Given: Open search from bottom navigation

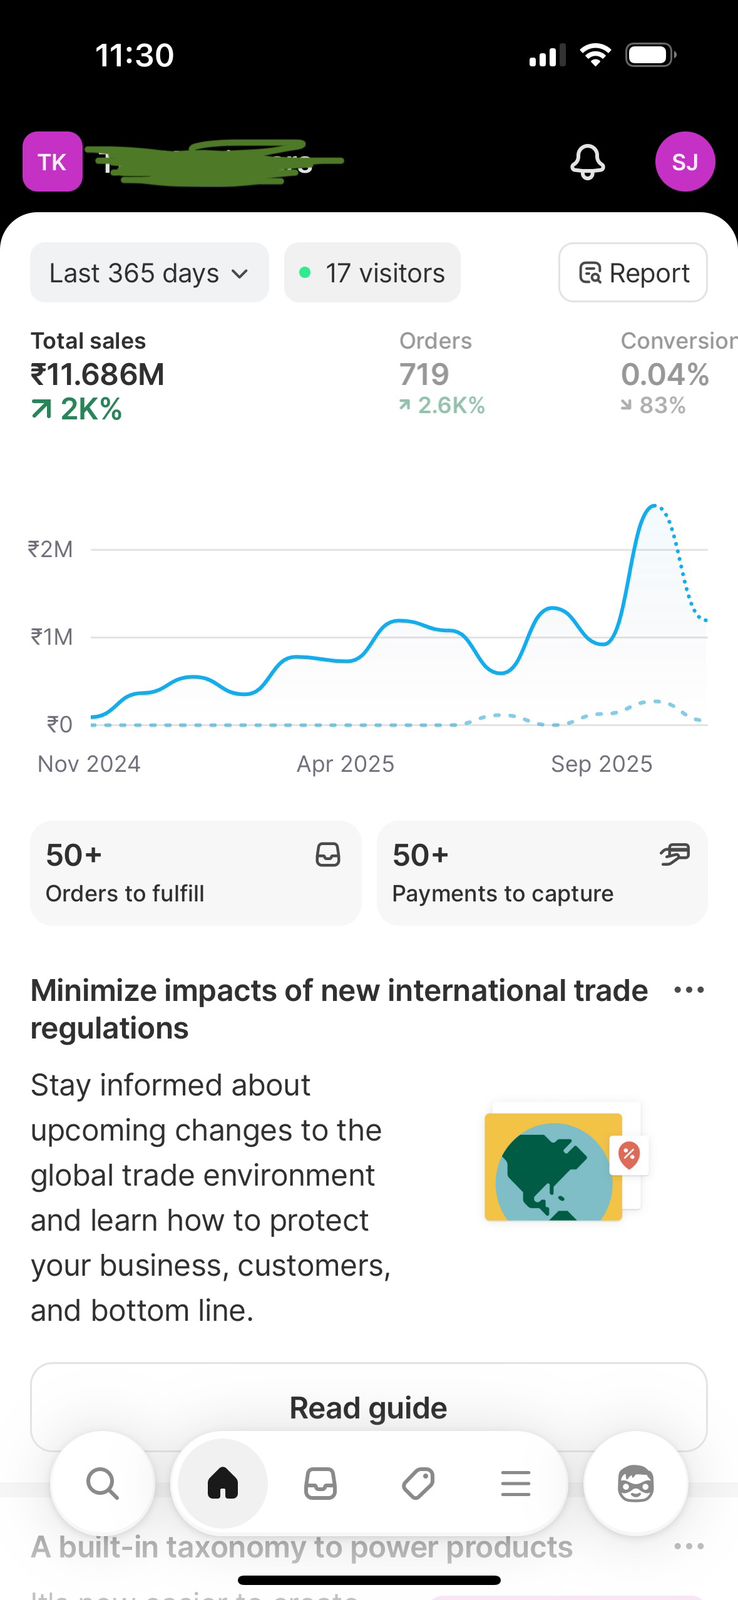Looking at the screenshot, I should (102, 1483).
